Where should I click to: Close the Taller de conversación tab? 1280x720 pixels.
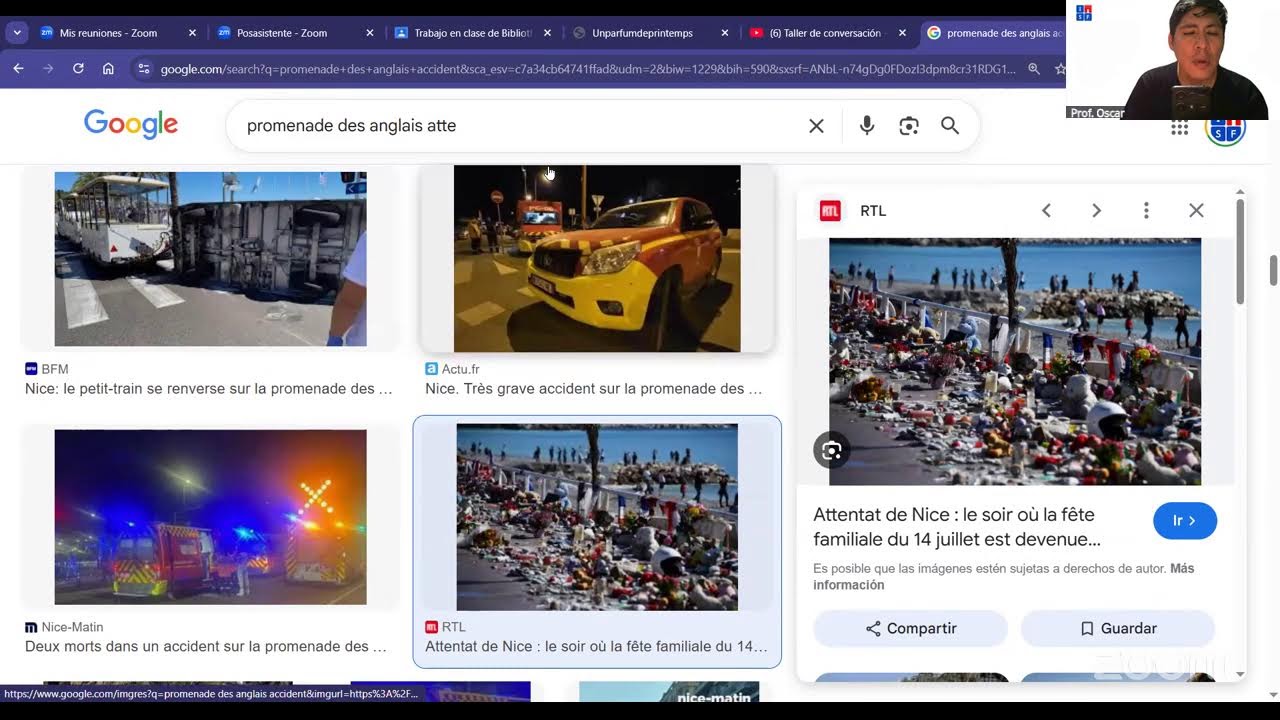902,33
